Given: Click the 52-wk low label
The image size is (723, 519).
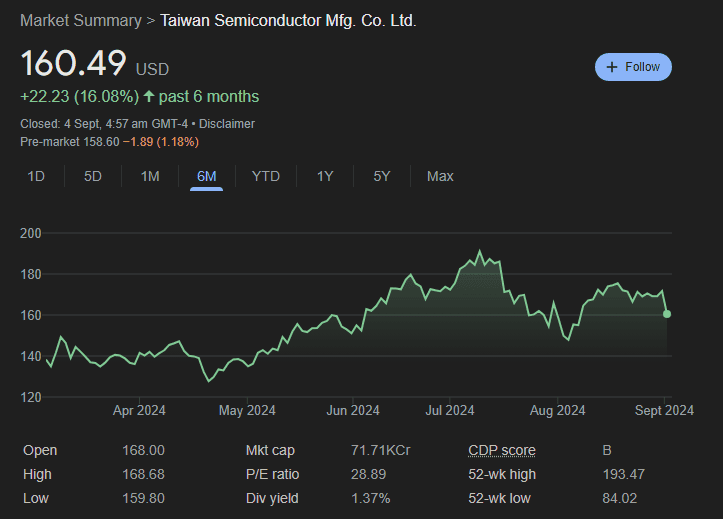Looking at the screenshot, I should point(499,498).
